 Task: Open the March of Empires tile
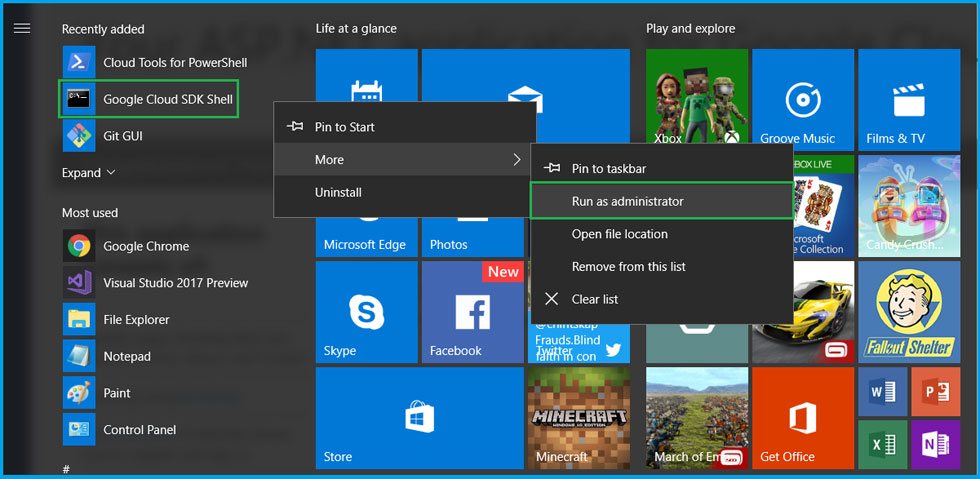coord(697,418)
